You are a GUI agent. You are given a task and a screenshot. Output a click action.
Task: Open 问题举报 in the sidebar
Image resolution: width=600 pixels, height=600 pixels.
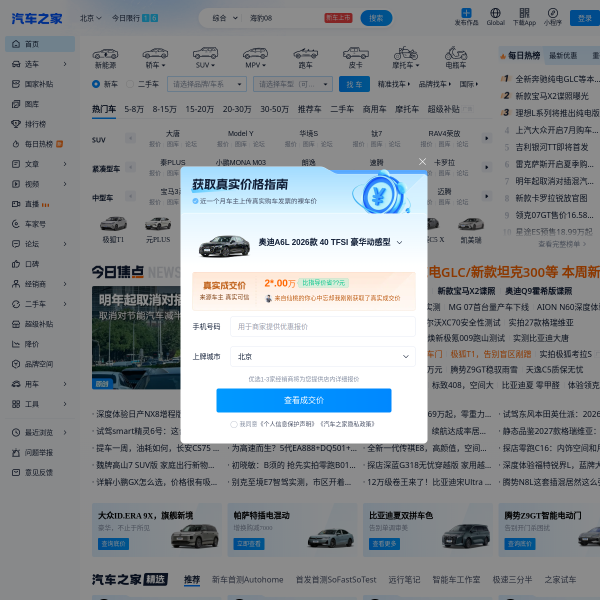tap(40, 453)
